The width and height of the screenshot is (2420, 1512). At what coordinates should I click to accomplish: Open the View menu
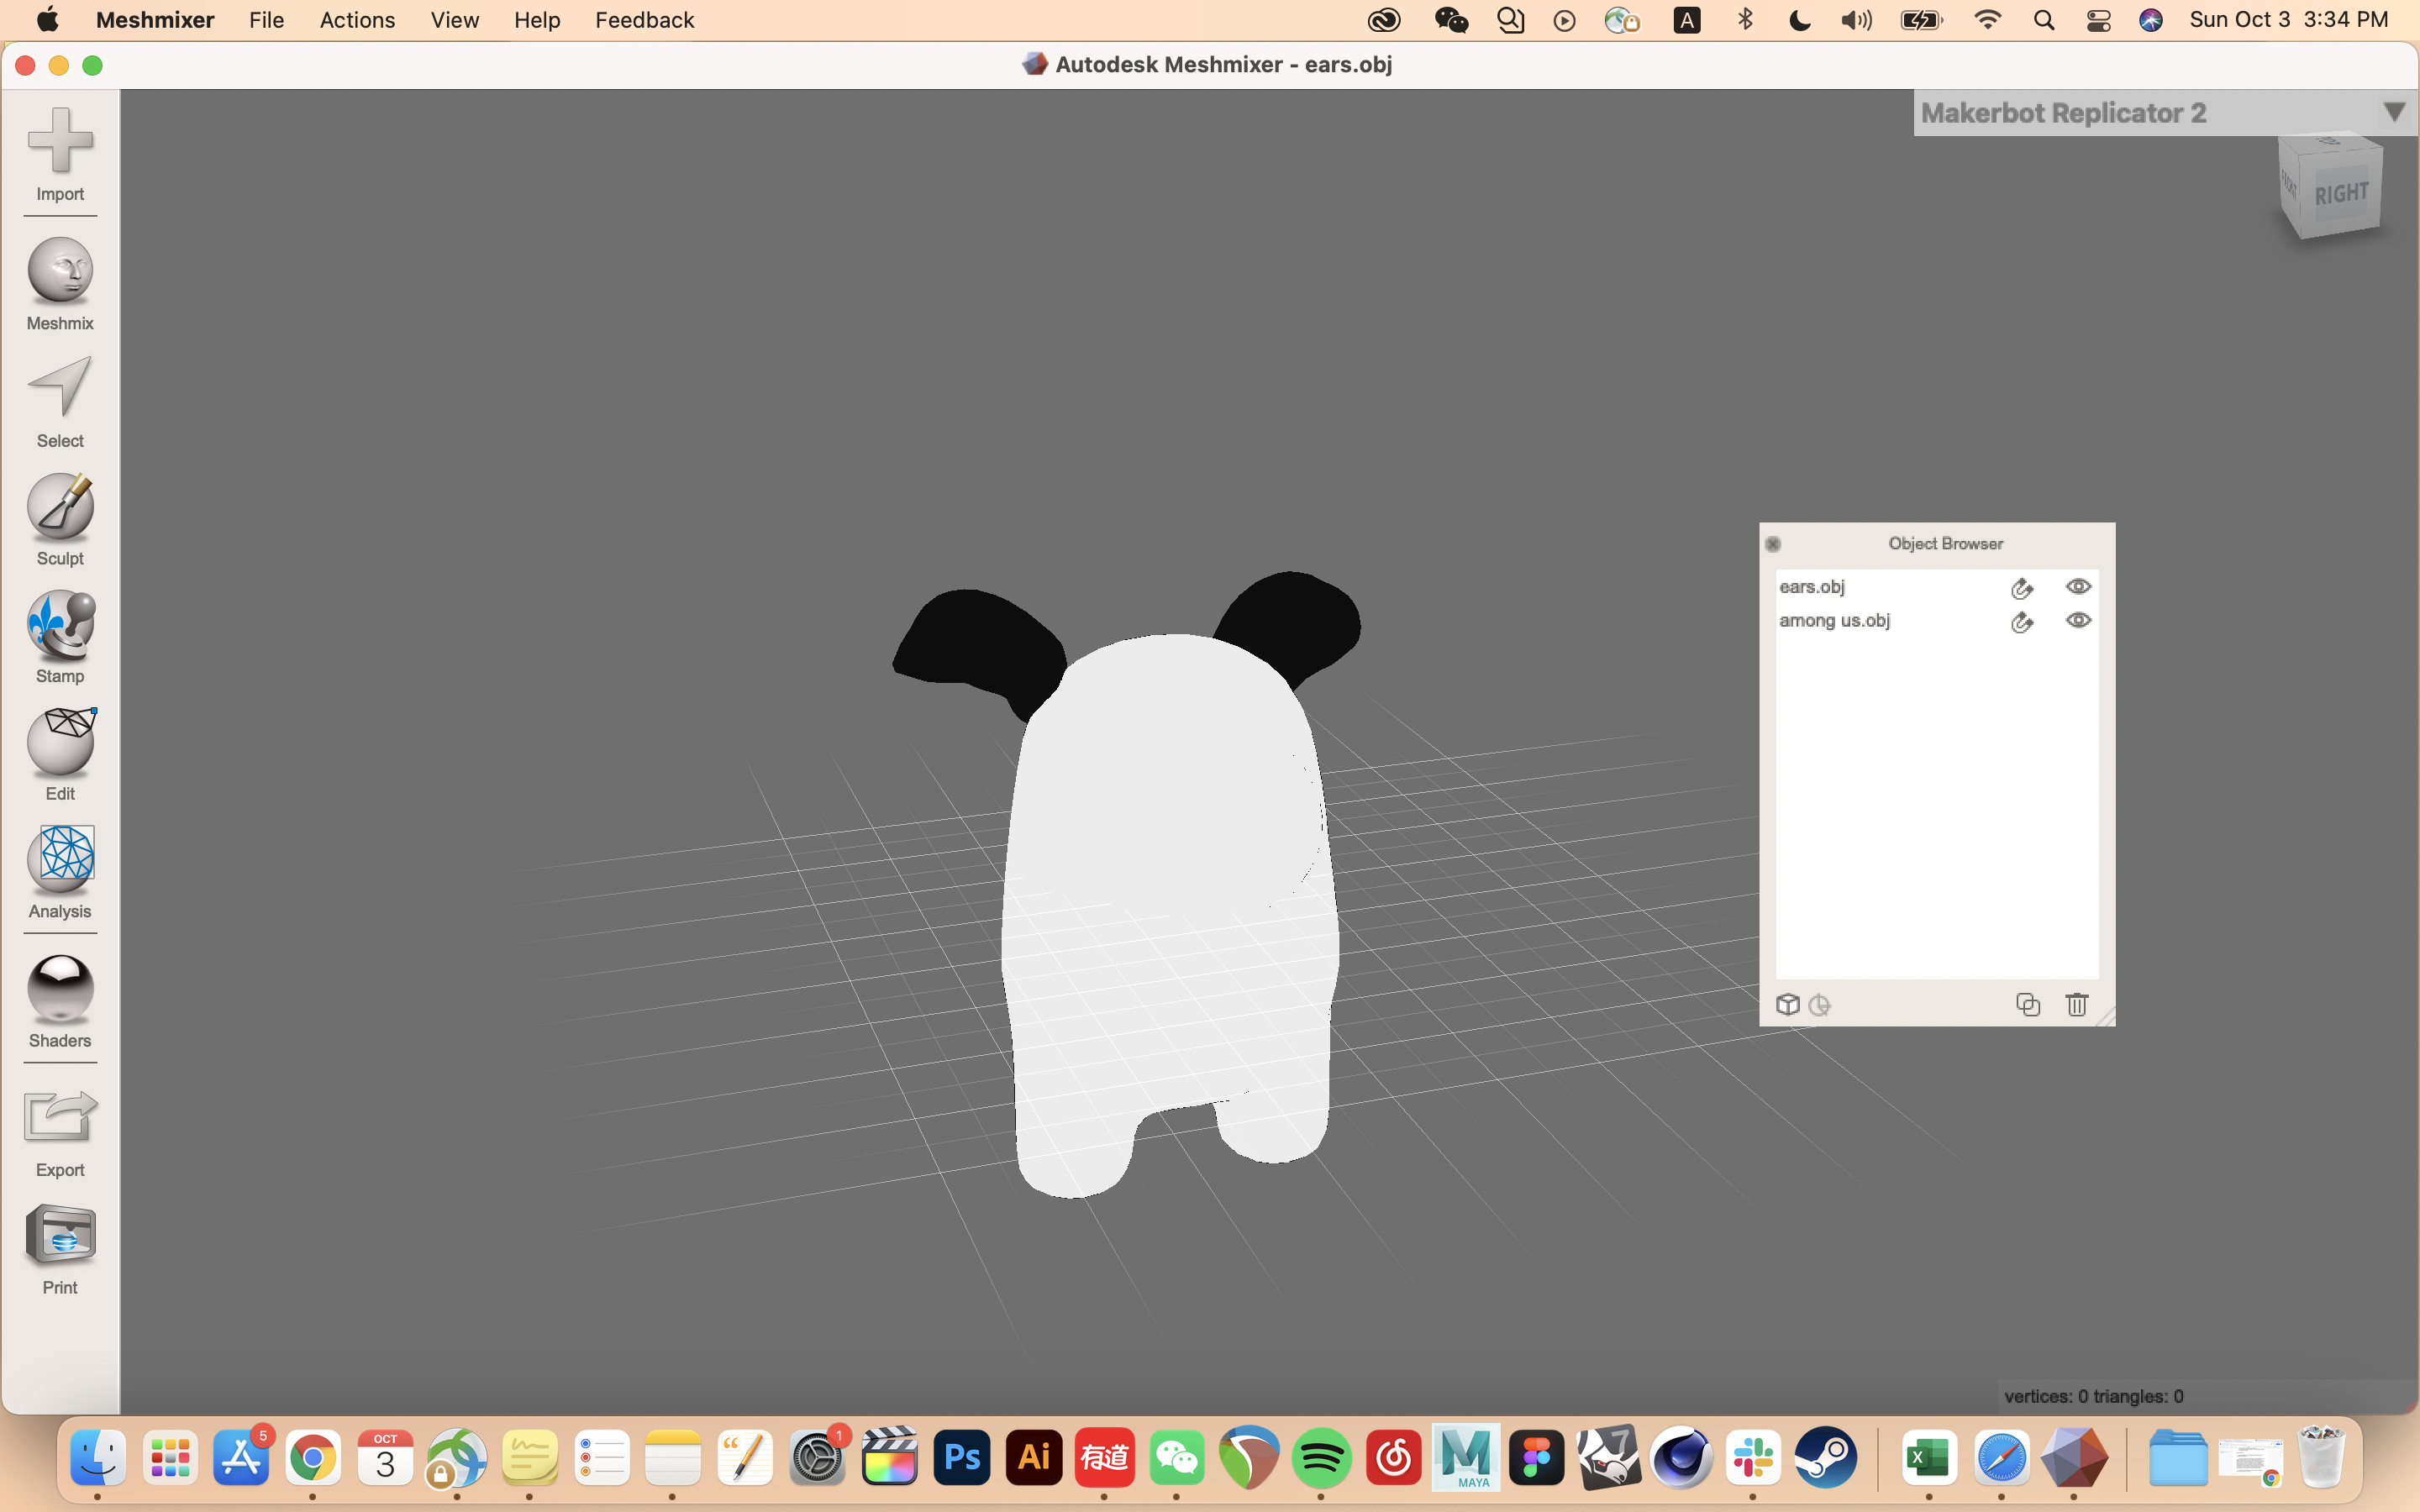click(451, 19)
